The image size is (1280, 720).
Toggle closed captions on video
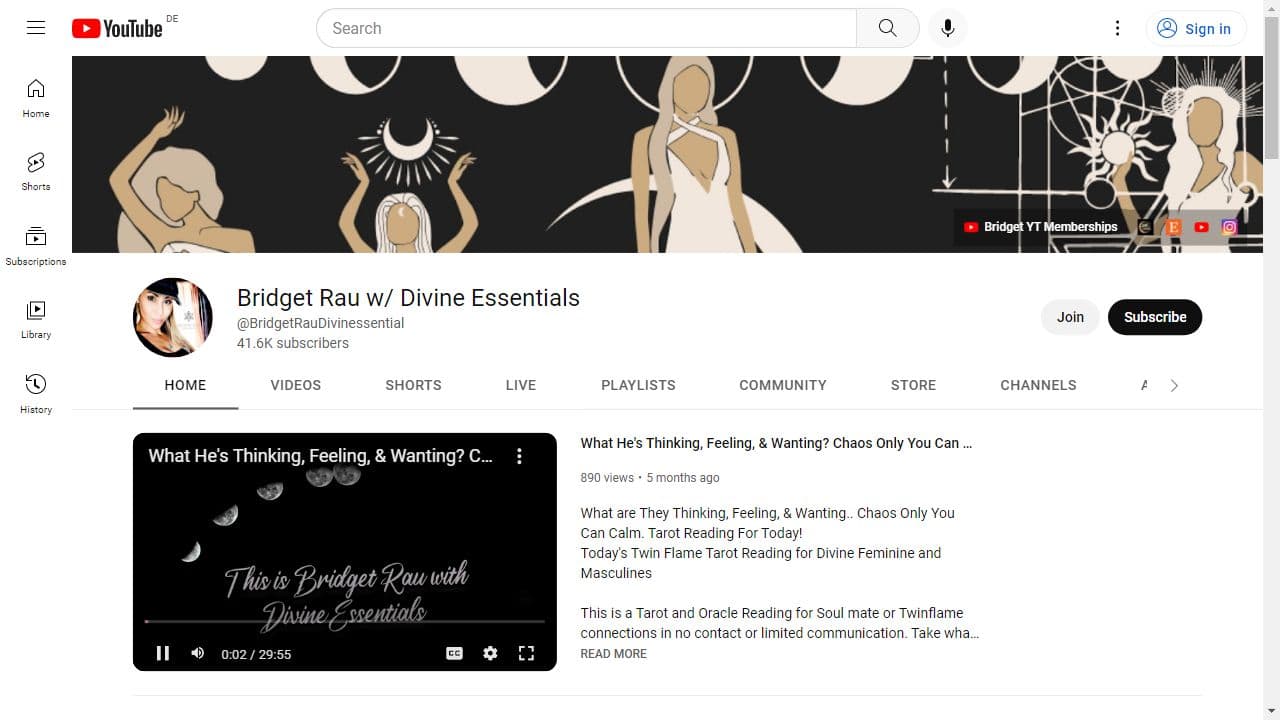[454, 653]
